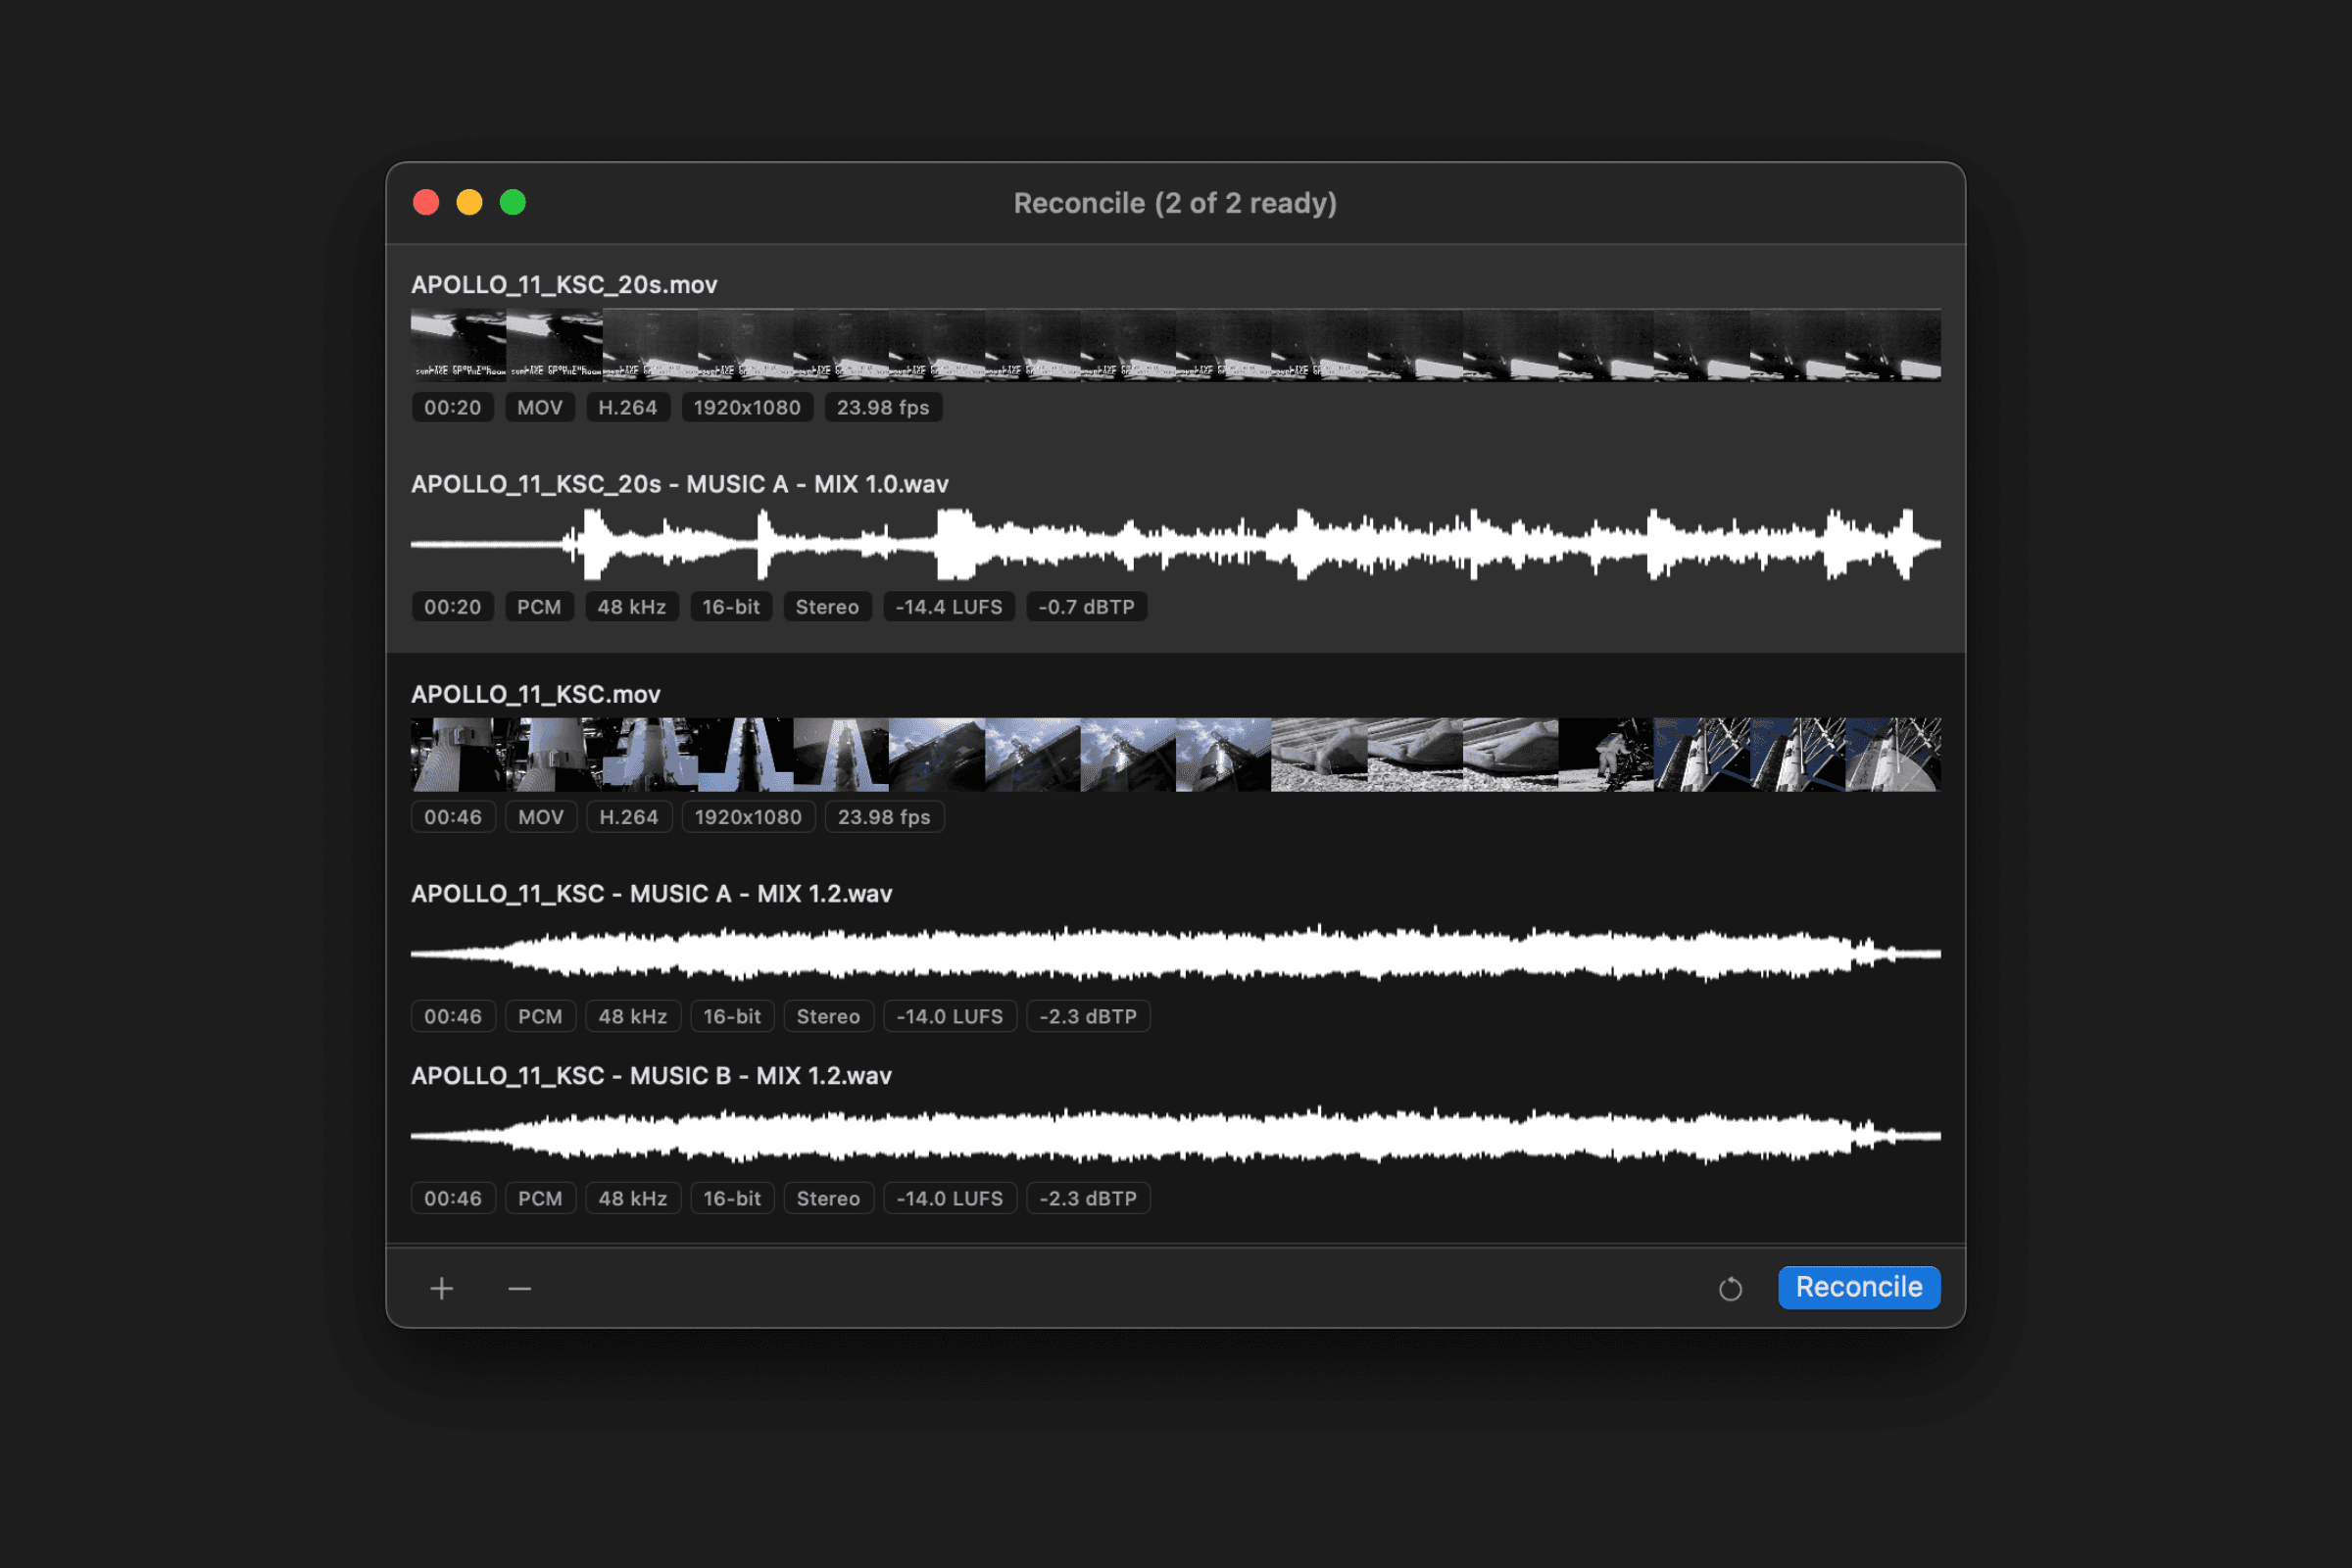Click the 23.98 fps badge under APOLLO_11_KSC.mov
The height and width of the screenshot is (1568, 2352).
click(884, 817)
